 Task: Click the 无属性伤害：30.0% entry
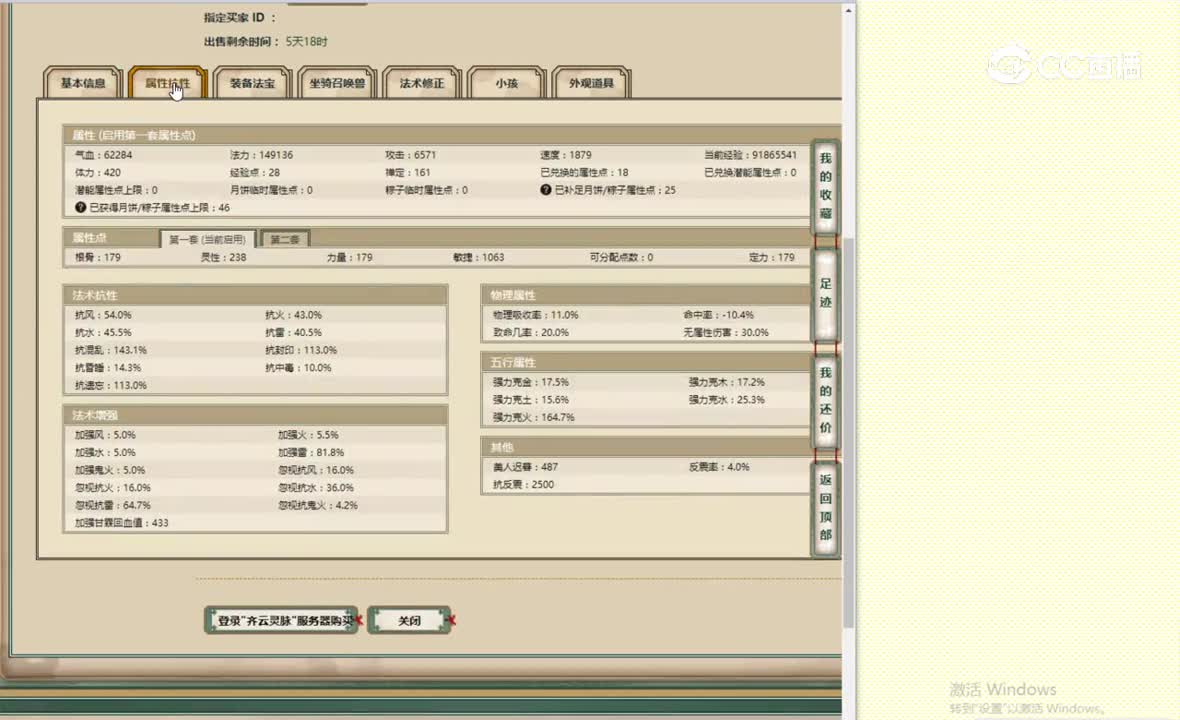coord(725,333)
